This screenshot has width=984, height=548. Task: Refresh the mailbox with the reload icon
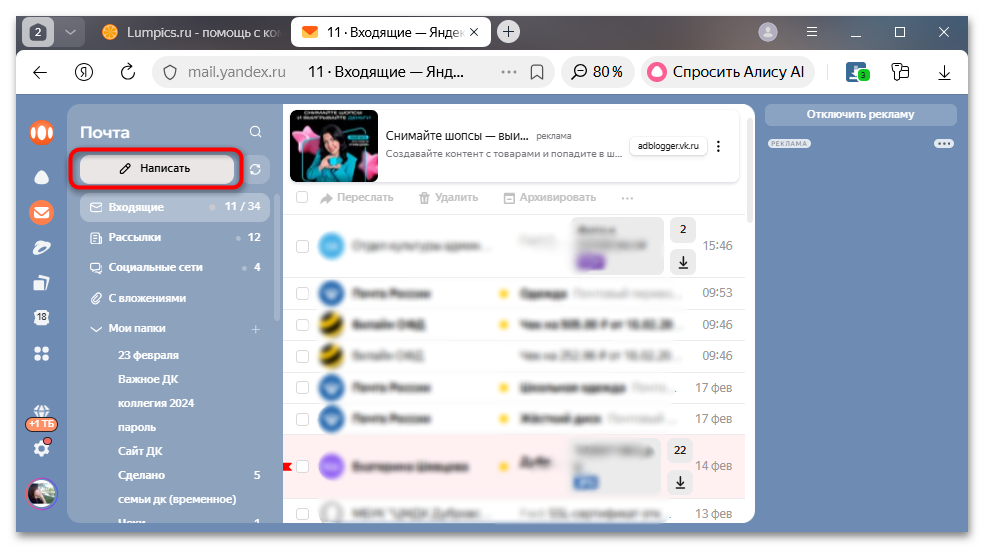click(x=255, y=169)
